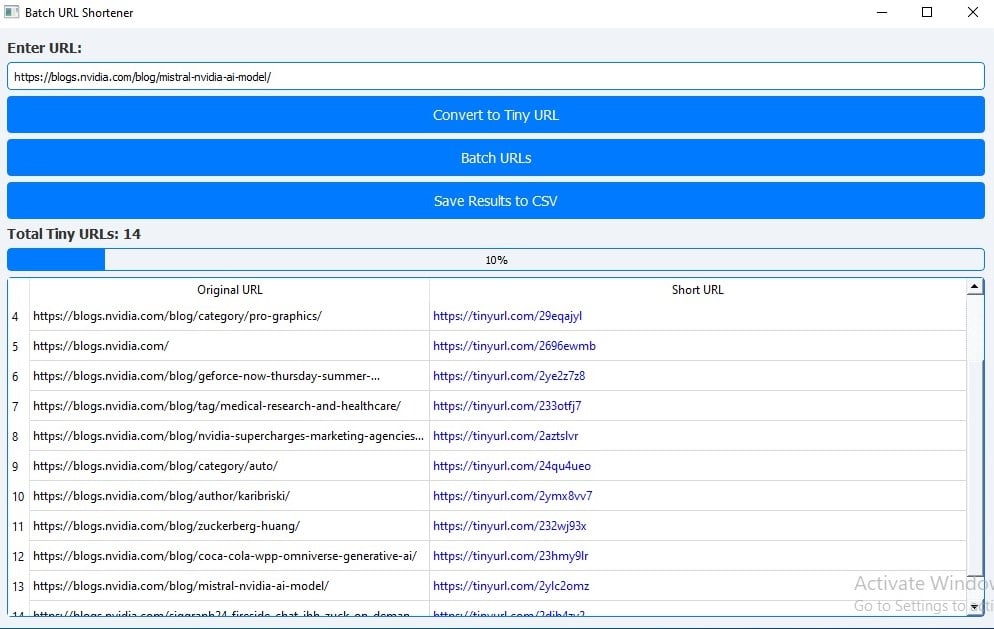Click Convert to Tiny URL button
This screenshot has height=629, width=994.
click(496, 115)
